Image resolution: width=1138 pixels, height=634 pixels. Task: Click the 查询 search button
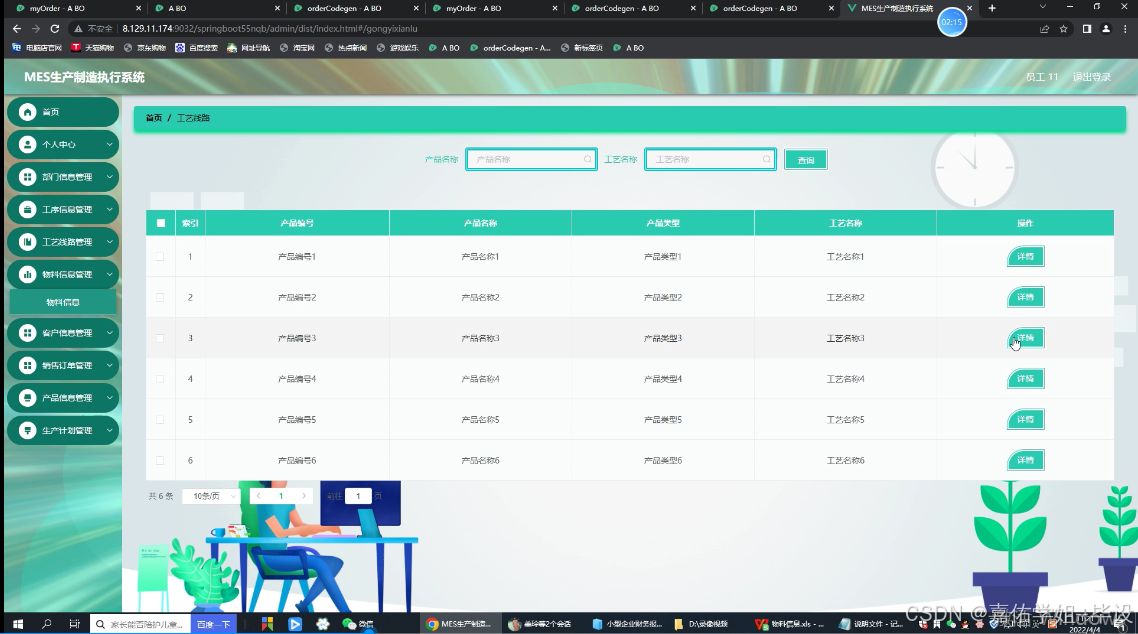(805, 159)
